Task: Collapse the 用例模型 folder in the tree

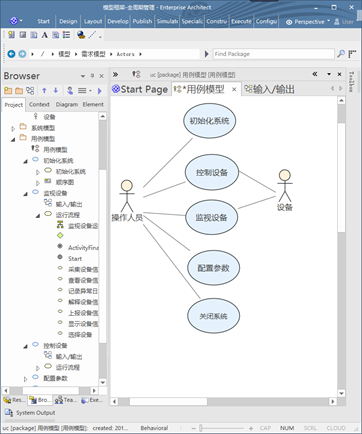Action: [x=13, y=139]
